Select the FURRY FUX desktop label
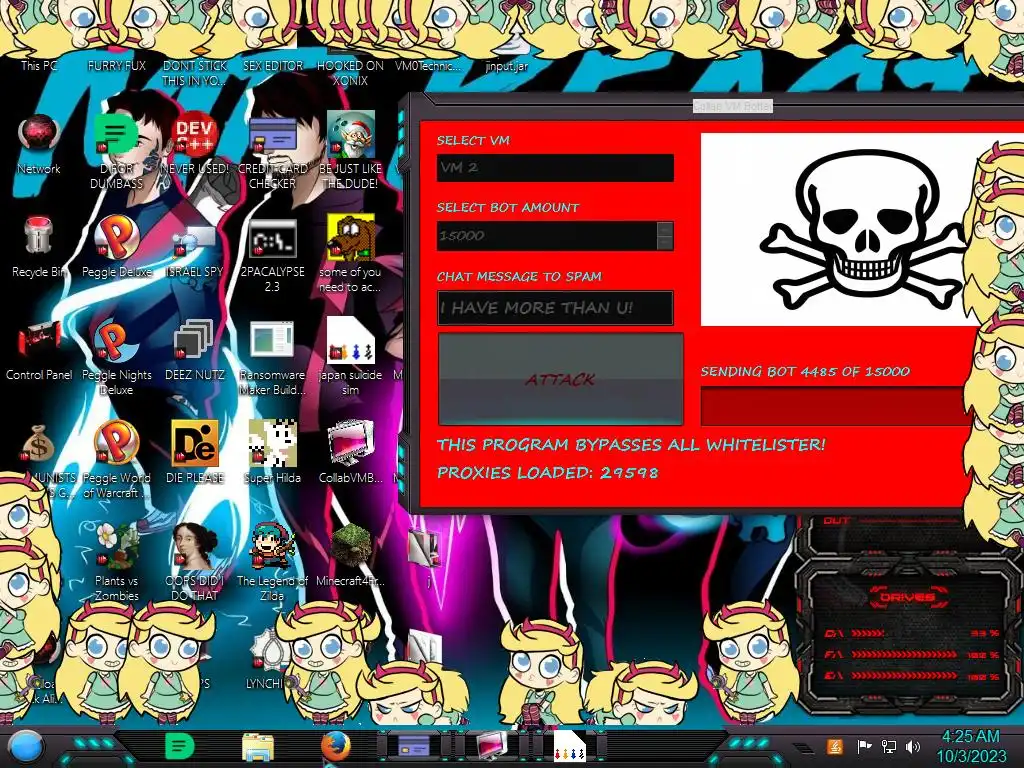 [117, 66]
